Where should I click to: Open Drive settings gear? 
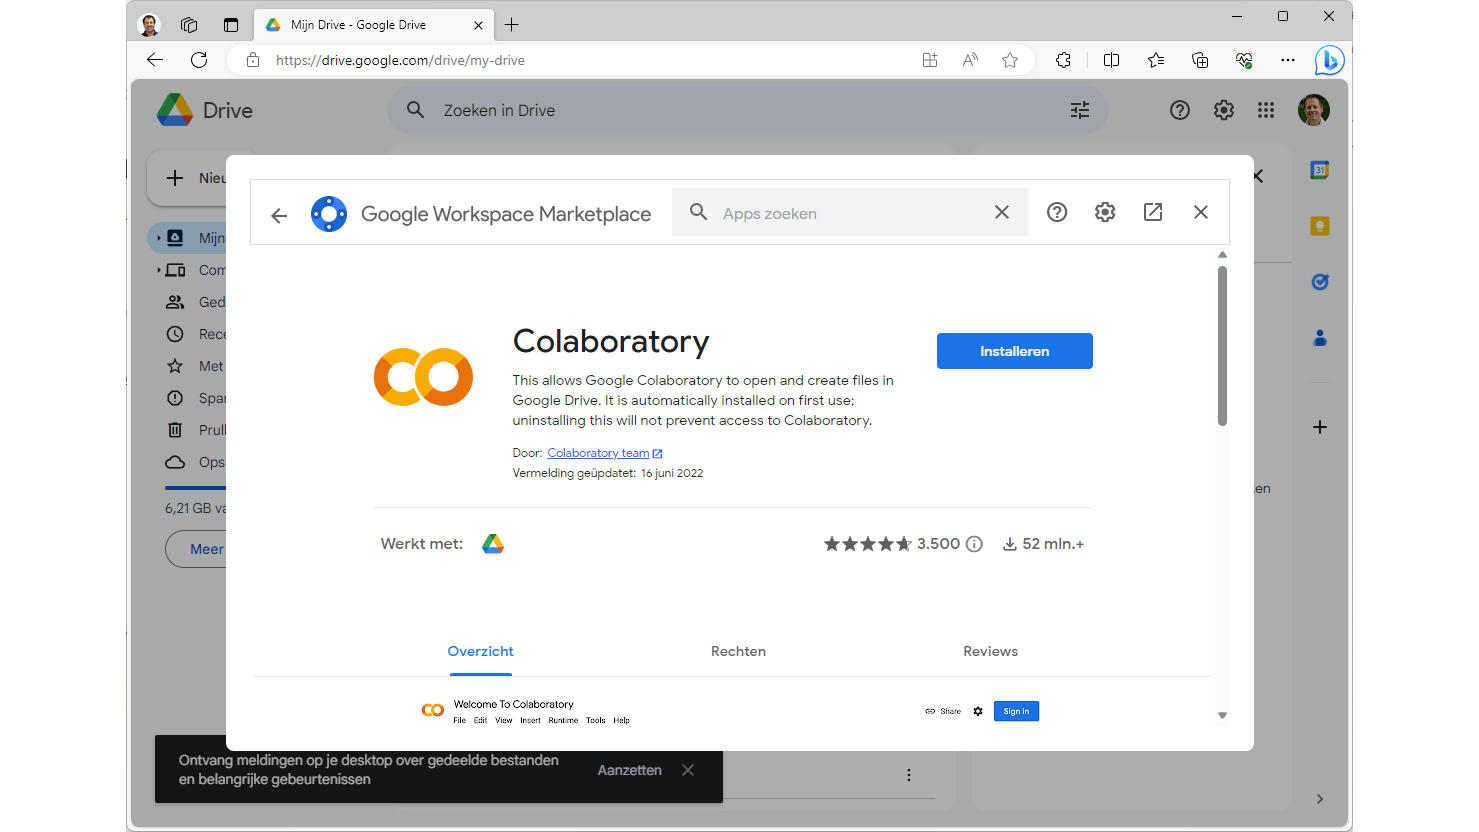tap(1224, 110)
